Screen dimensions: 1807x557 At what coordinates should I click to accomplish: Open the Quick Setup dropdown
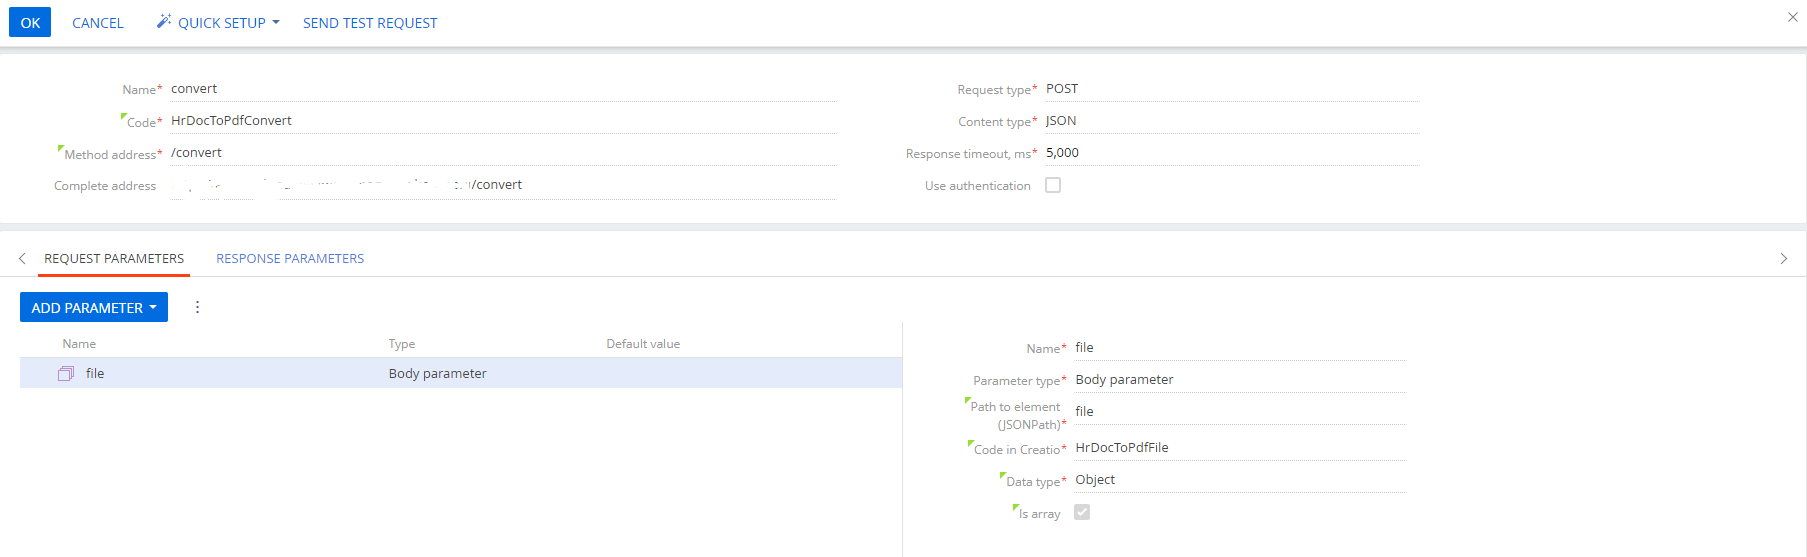tap(218, 22)
